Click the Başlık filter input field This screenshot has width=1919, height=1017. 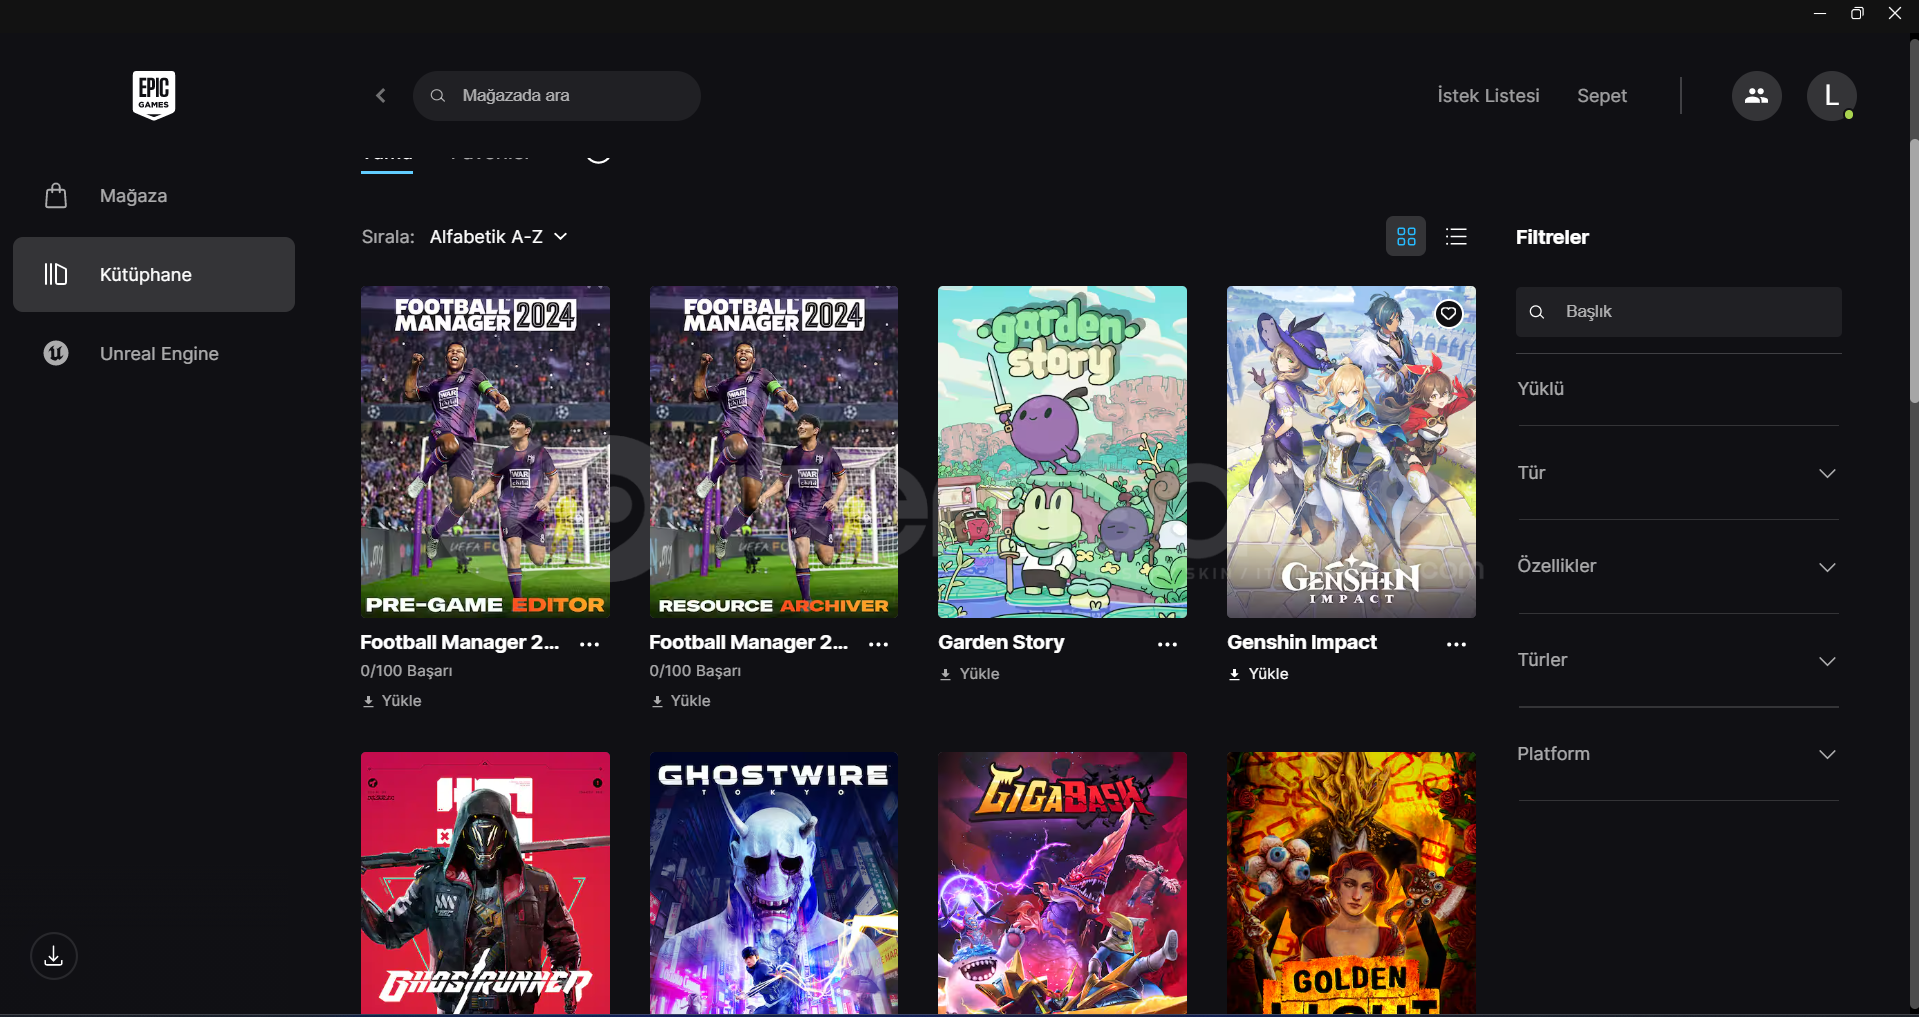click(x=1678, y=312)
